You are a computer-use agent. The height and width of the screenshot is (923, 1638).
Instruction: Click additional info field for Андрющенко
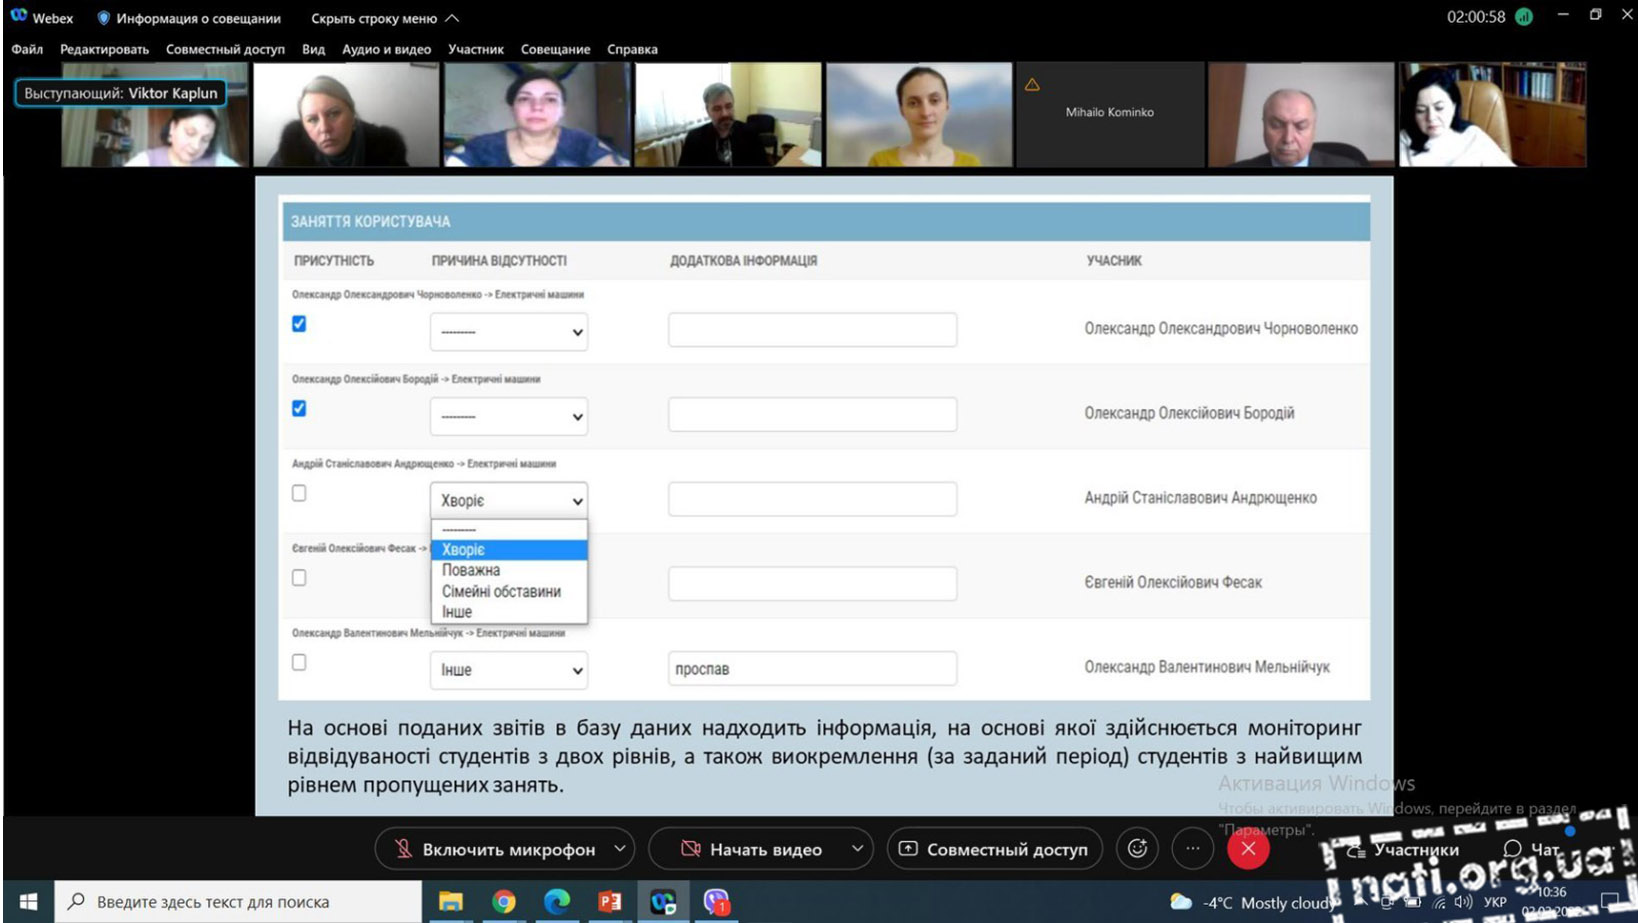(812, 499)
